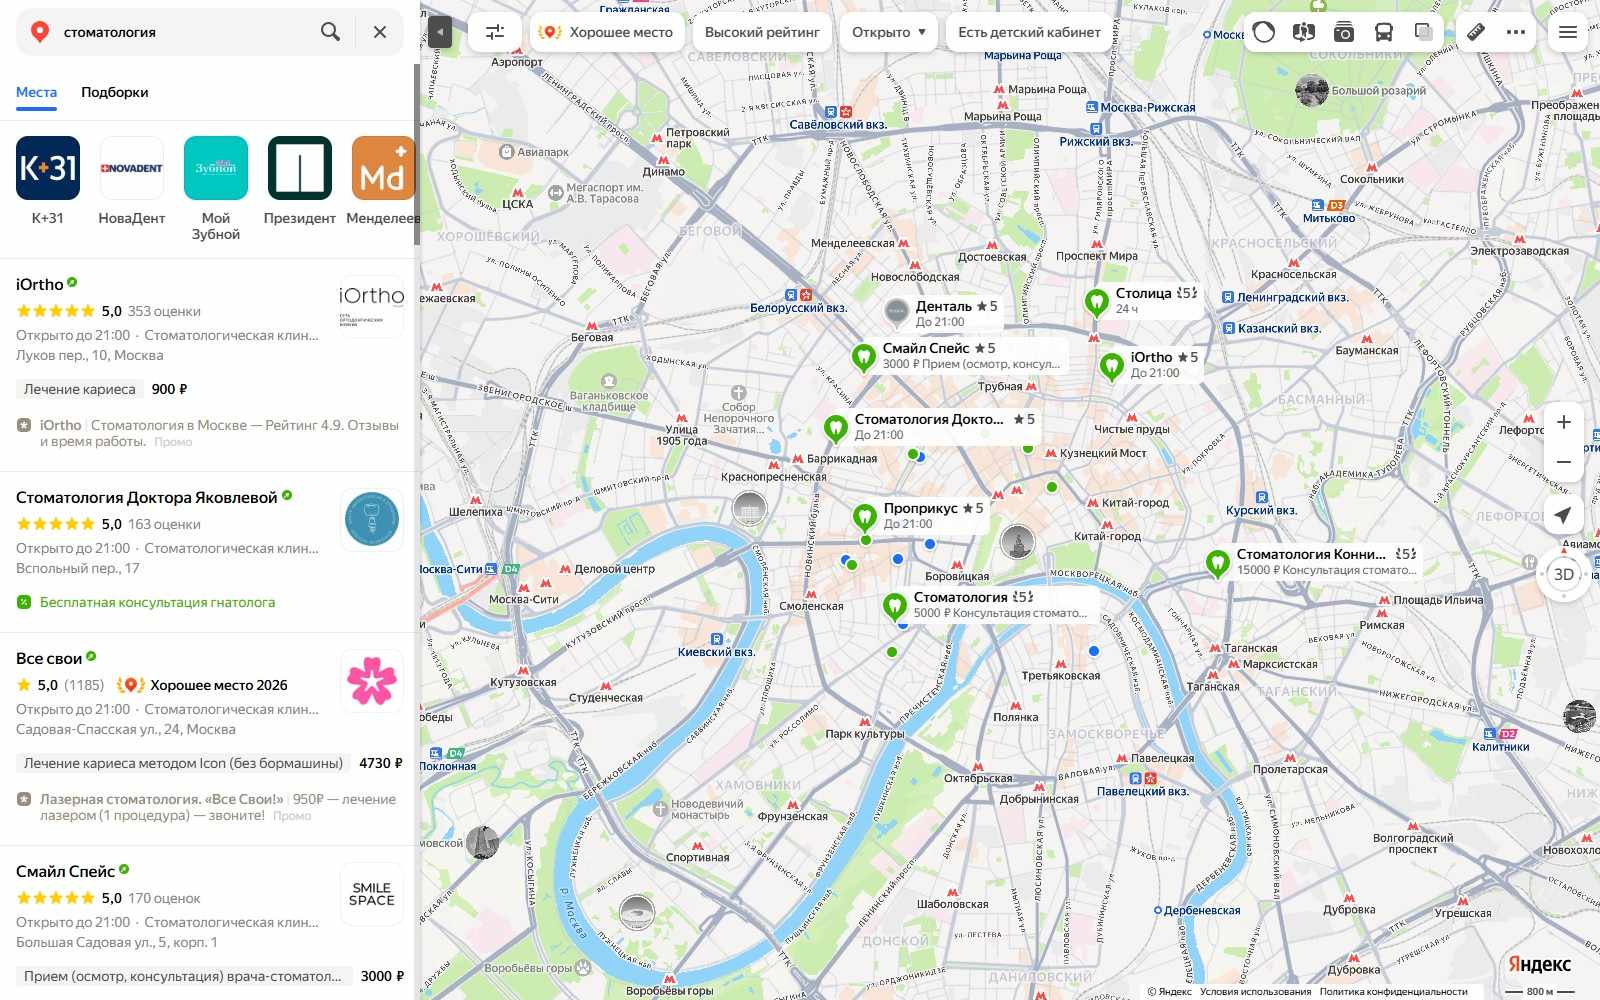This screenshot has height=1000, width=1600.
Task: Click the Все свои flower logo
Action: point(372,682)
